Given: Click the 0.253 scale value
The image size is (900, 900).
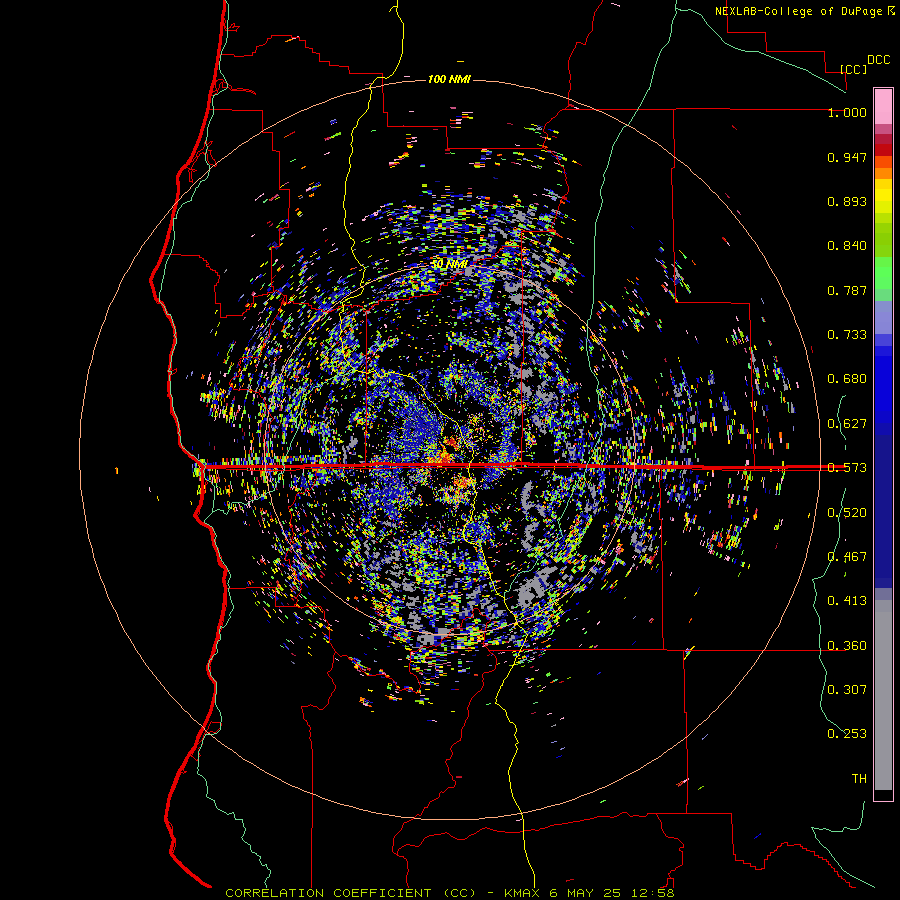Looking at the screenshot, I should pyautogui.click(x=847, y=734).
